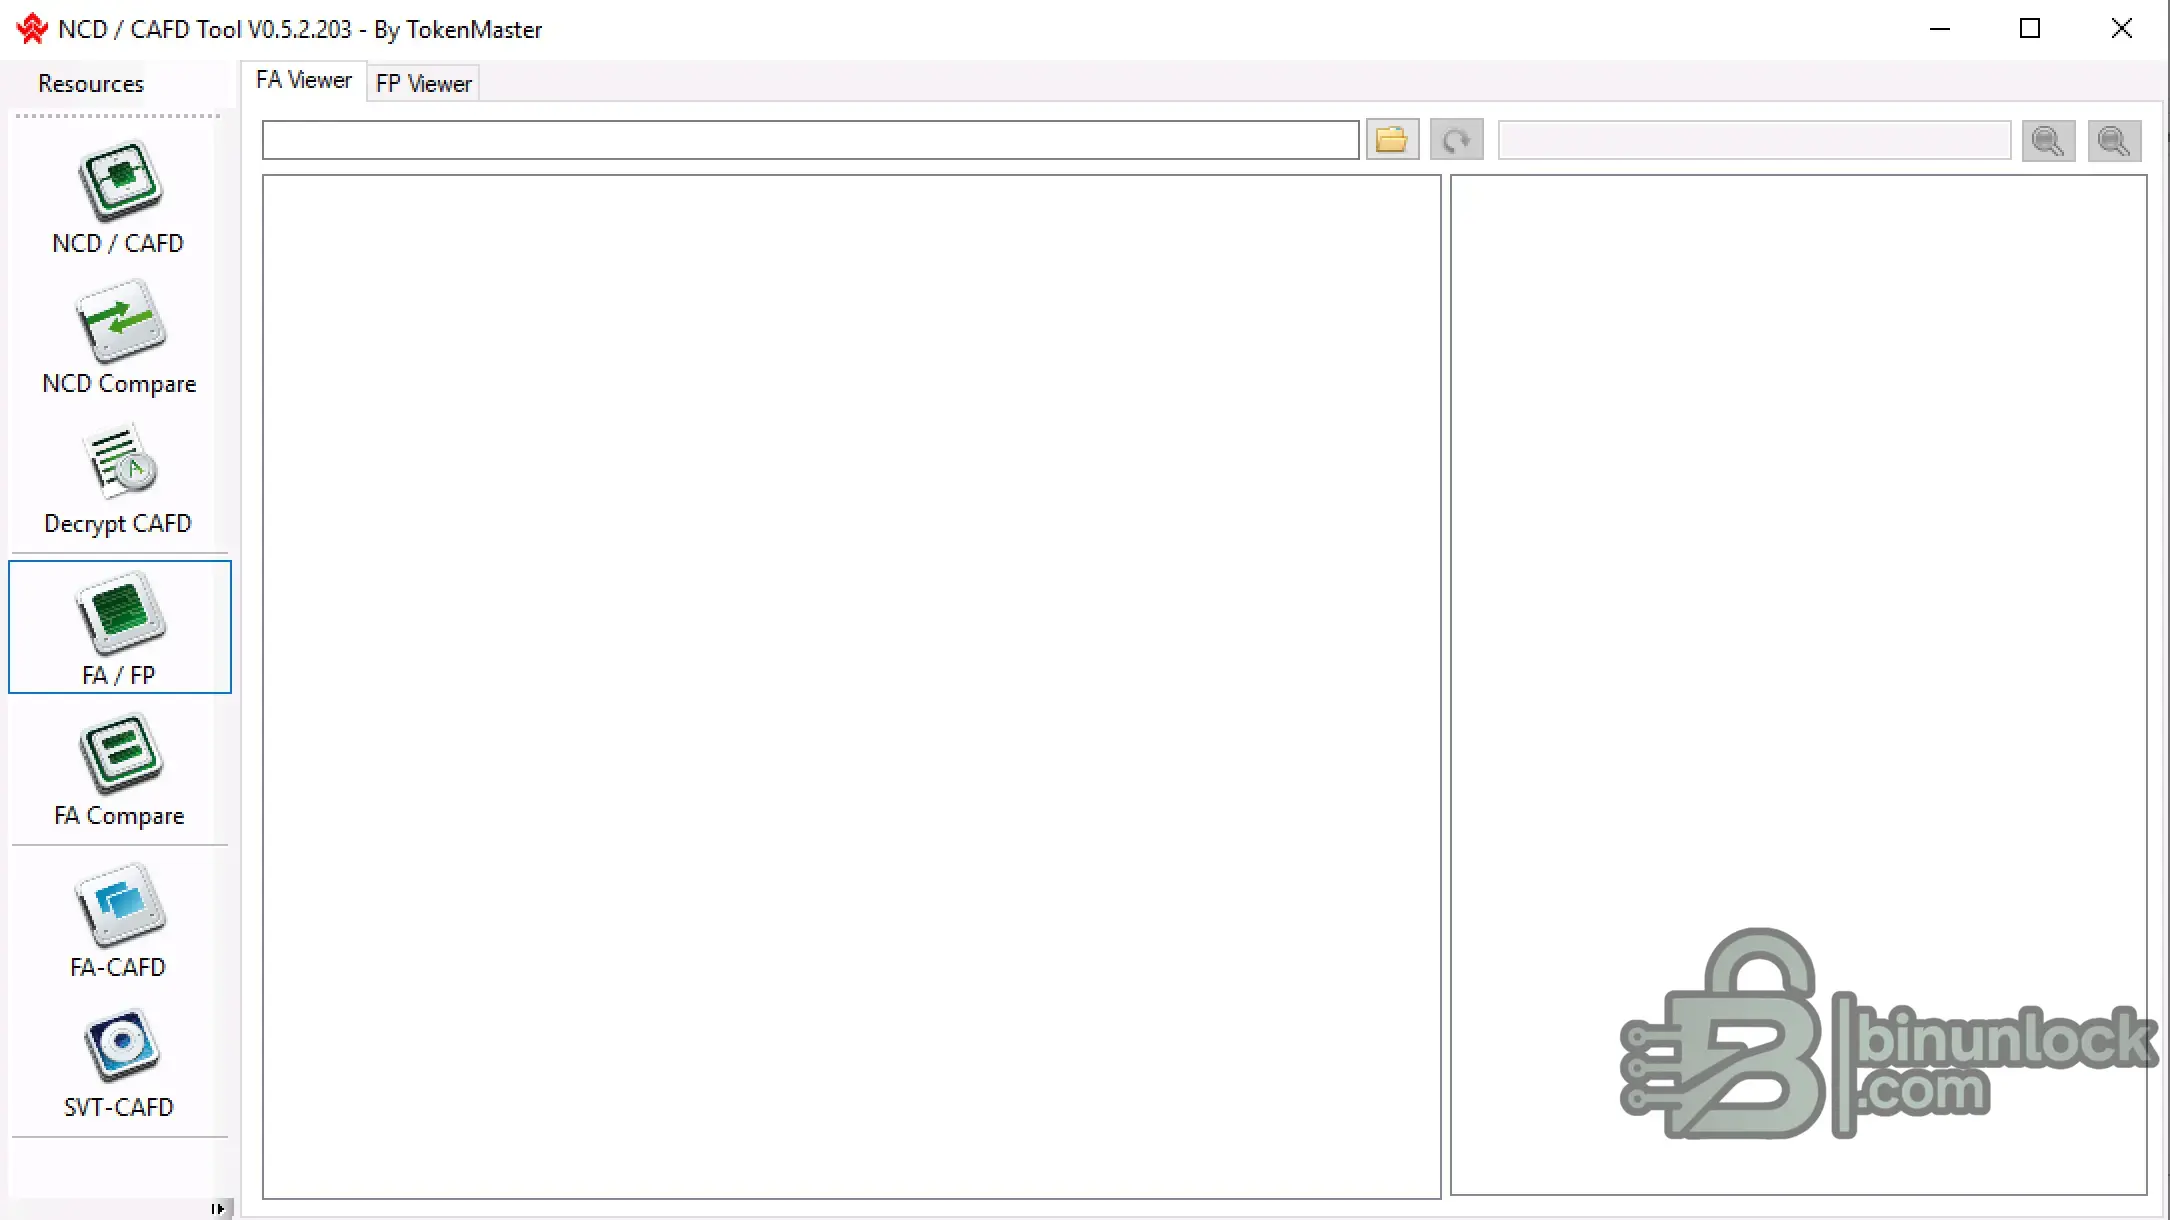
Task: Switch to the FP Viewer tab
Action: point(423,83)
